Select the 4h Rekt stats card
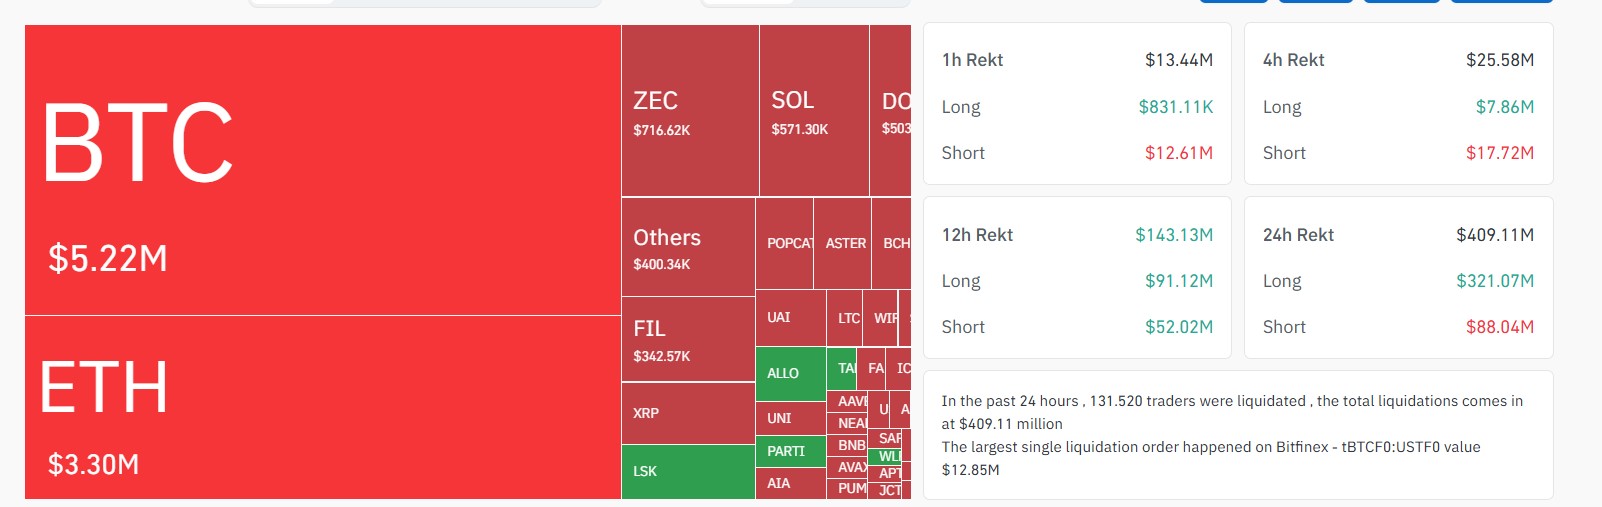The height and width of the screenshot is (507, 1602). (1398, 104)
